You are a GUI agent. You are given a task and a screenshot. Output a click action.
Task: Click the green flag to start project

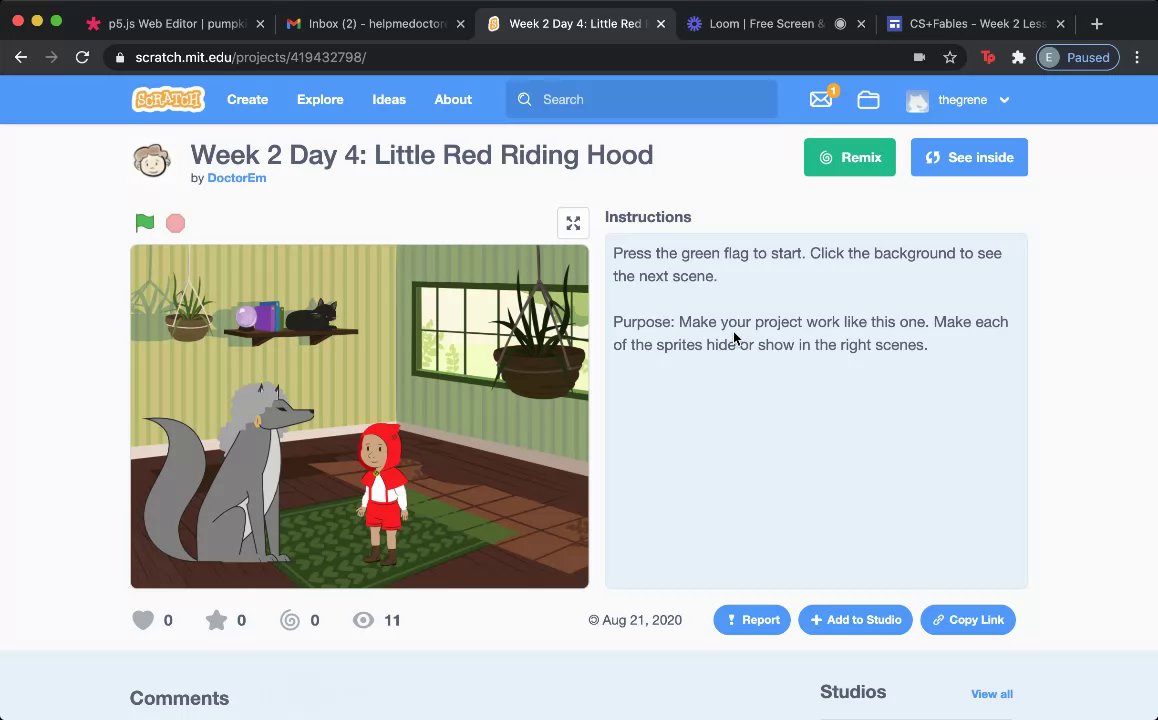[x=145, y=222]
